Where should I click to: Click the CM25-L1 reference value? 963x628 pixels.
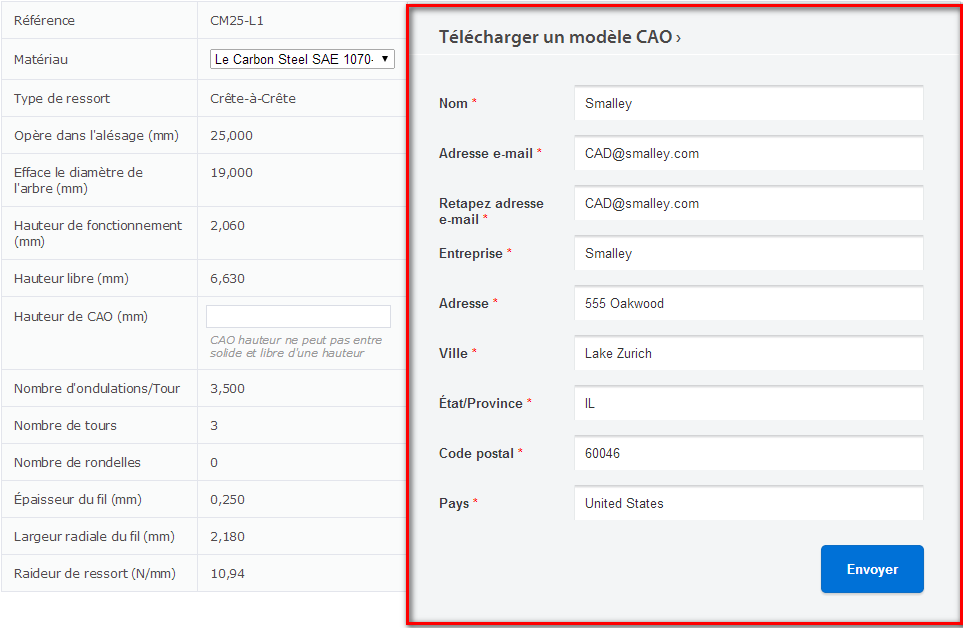[237, 21]
